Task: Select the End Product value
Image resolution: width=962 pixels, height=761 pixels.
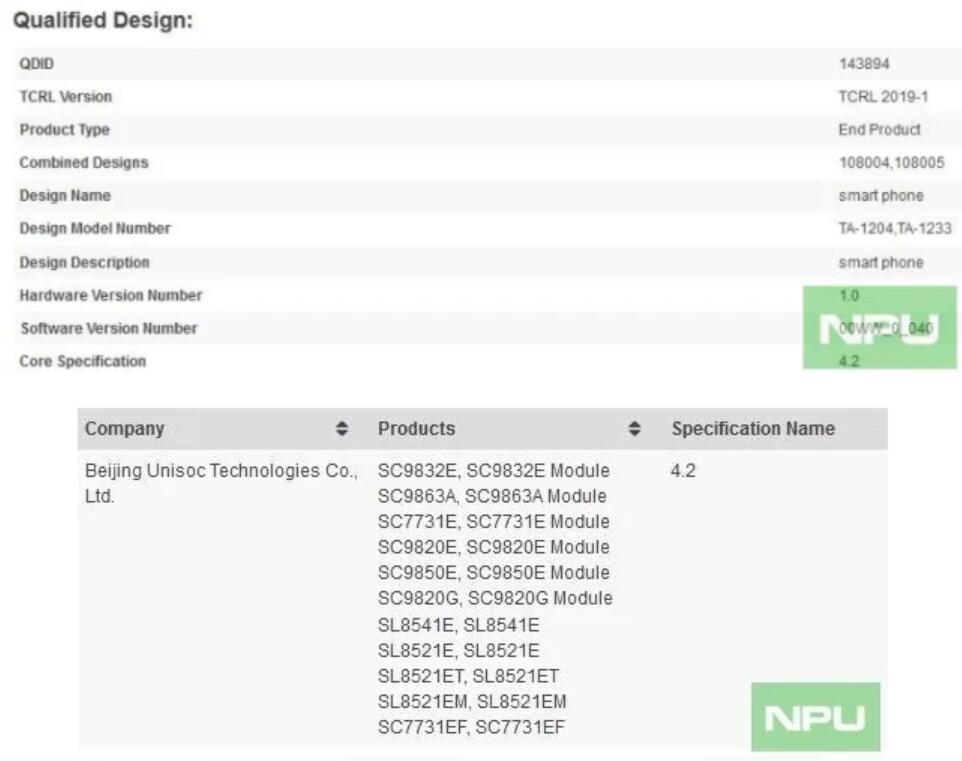Action: click(x=880, y=130)
